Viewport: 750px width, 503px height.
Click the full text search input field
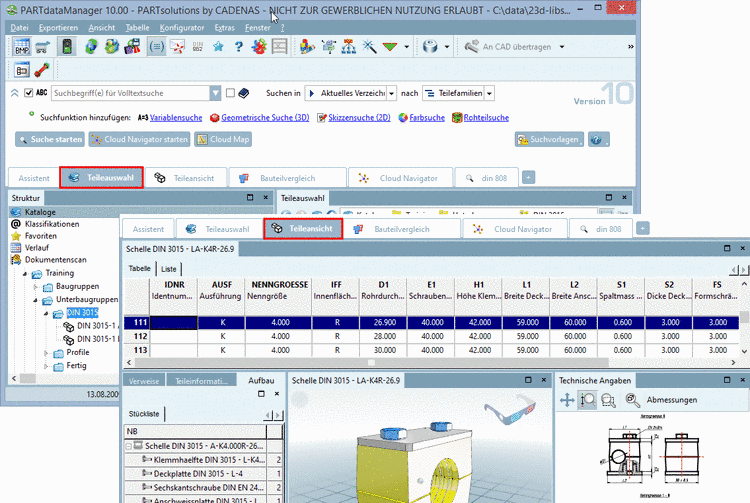[x=131, y=93]
